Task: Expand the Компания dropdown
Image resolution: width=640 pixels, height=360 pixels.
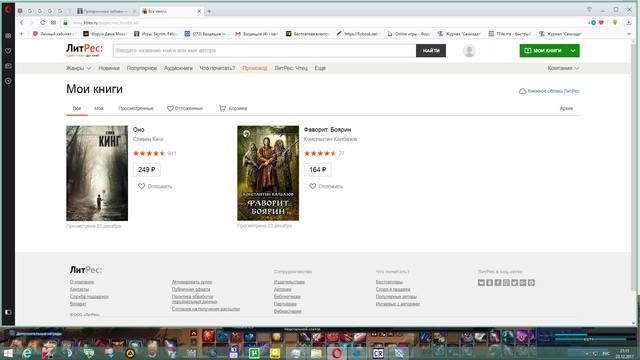Action: pyautogui.click(x=563, y=68)
